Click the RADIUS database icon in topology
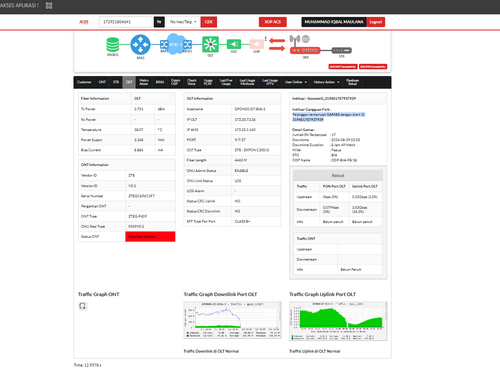Screen dimensions: 500x370 [x=113, y=45]
